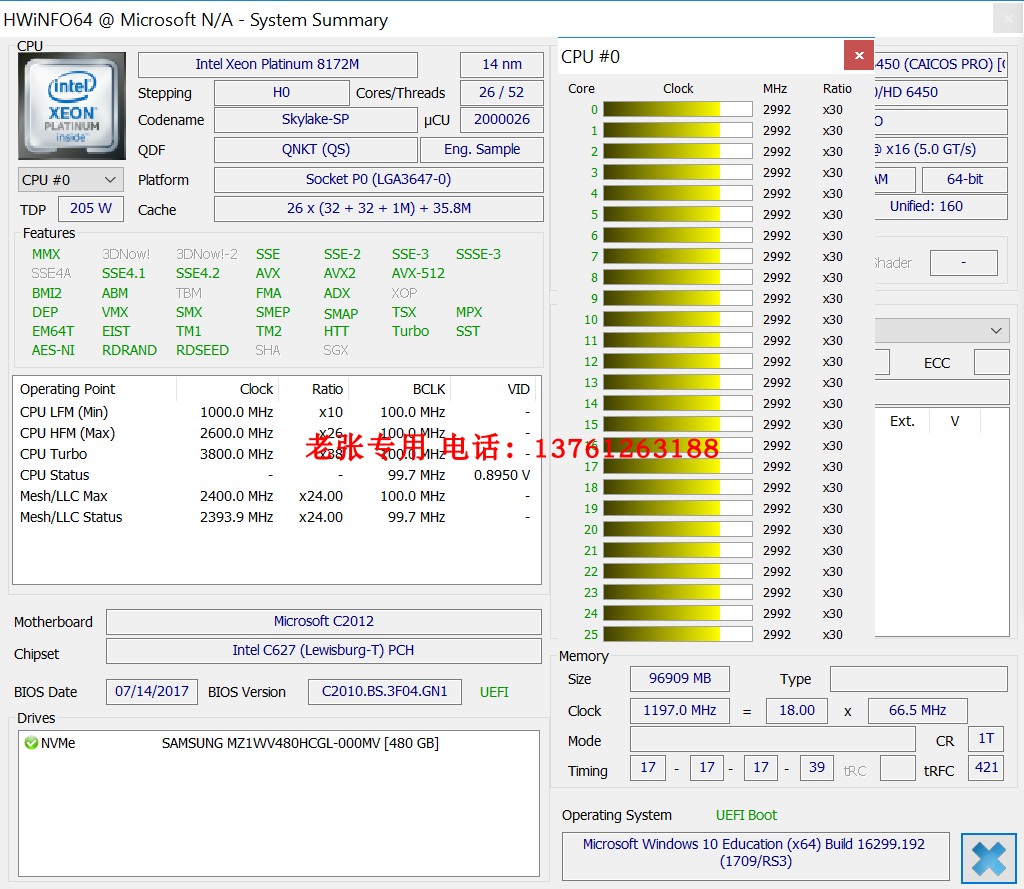The height and width of the screenshot is (889, 1024).
Task: Click the cache 26 x (32 + 32 + 1M) field
Action: 379,208
